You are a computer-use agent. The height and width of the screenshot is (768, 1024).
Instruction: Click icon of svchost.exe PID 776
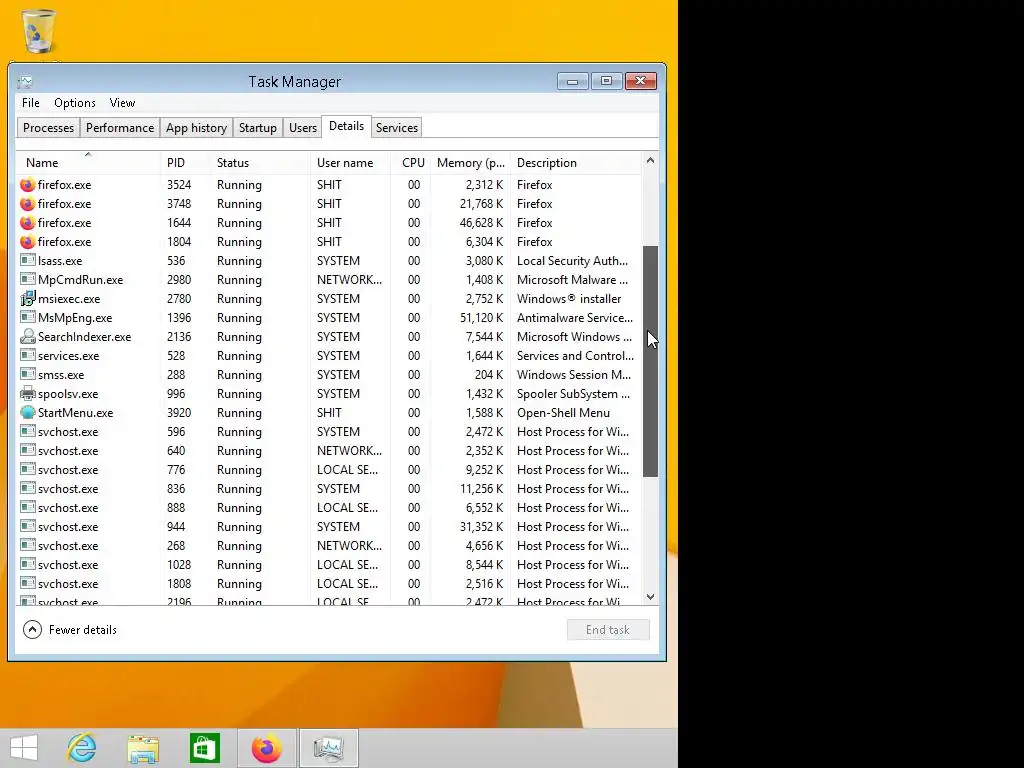[27, 468]
